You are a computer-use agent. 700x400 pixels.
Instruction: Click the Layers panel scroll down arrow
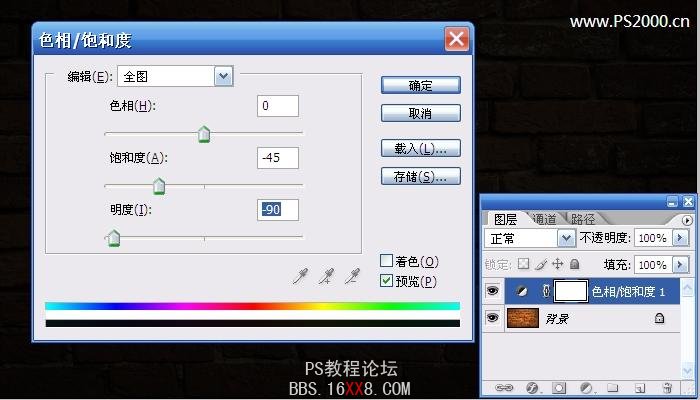688,371
